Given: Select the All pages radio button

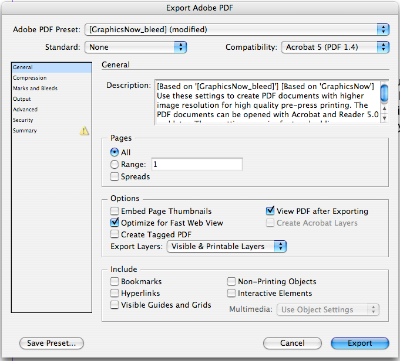Looking at the screenshot, I should [x=114, y=152].
